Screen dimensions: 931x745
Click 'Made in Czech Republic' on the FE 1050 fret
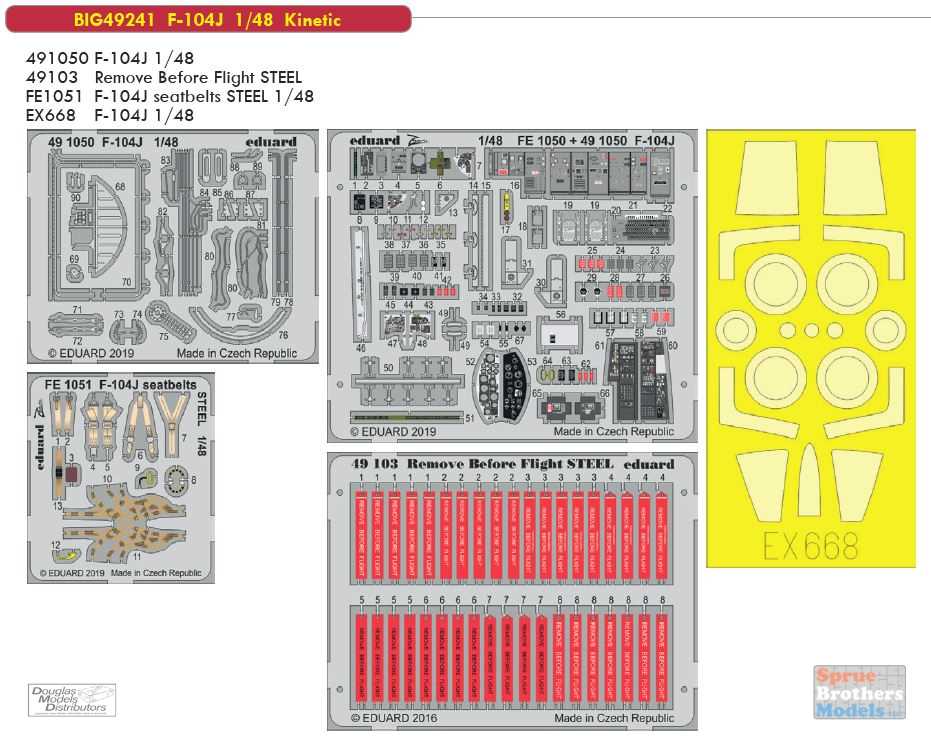pos(614,432)
